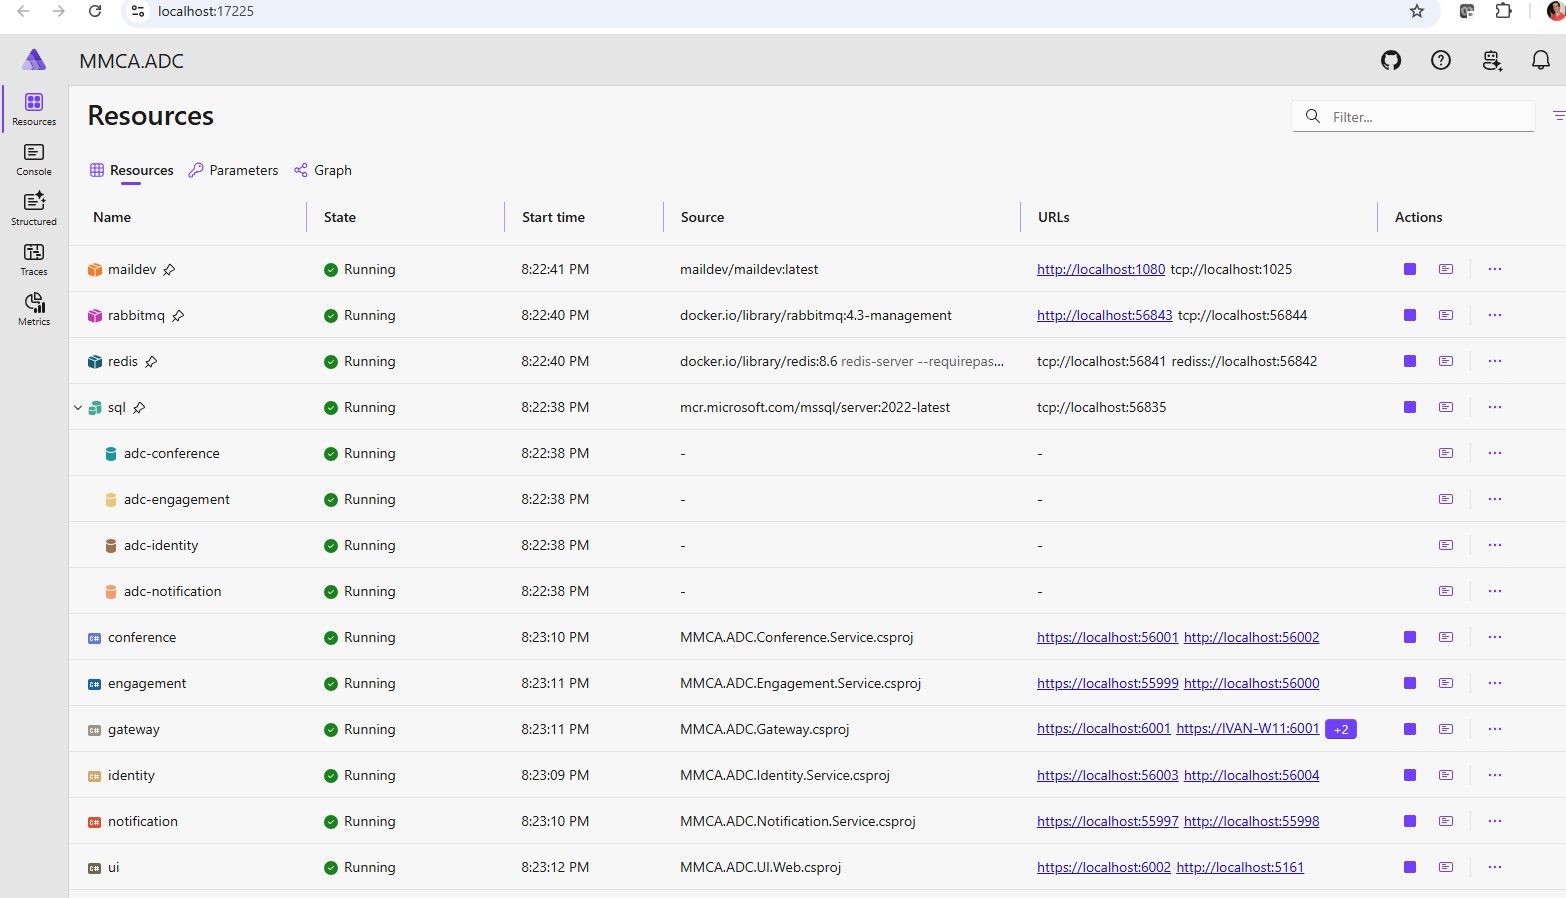Unpin the redis resource

[x=151, y=362]
